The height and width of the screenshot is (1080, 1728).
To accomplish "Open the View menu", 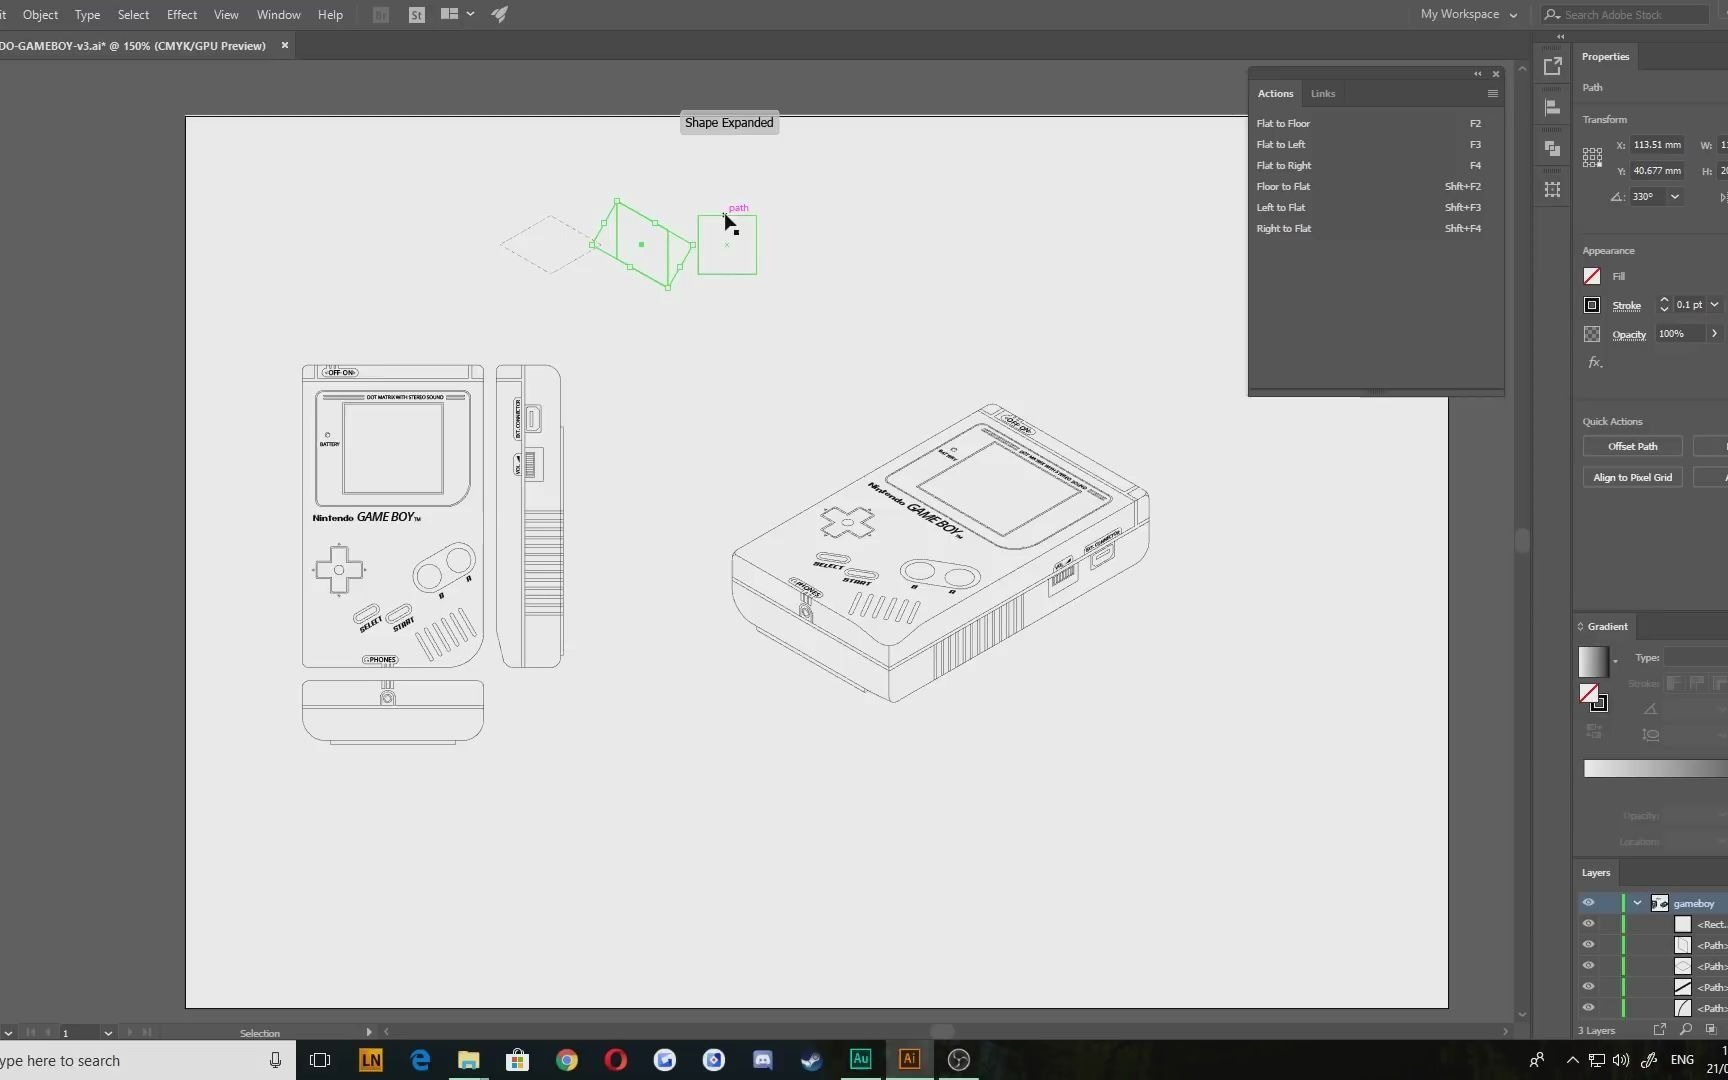I will coord(226,15).
